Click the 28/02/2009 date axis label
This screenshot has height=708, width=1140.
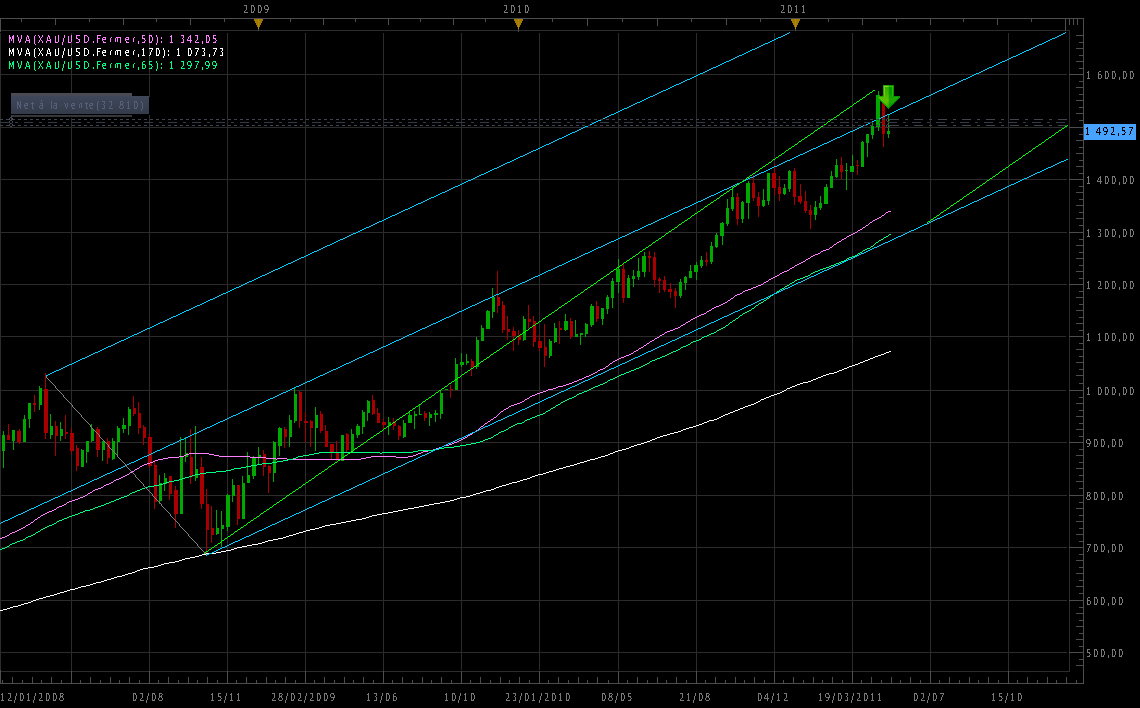(304, 697)
